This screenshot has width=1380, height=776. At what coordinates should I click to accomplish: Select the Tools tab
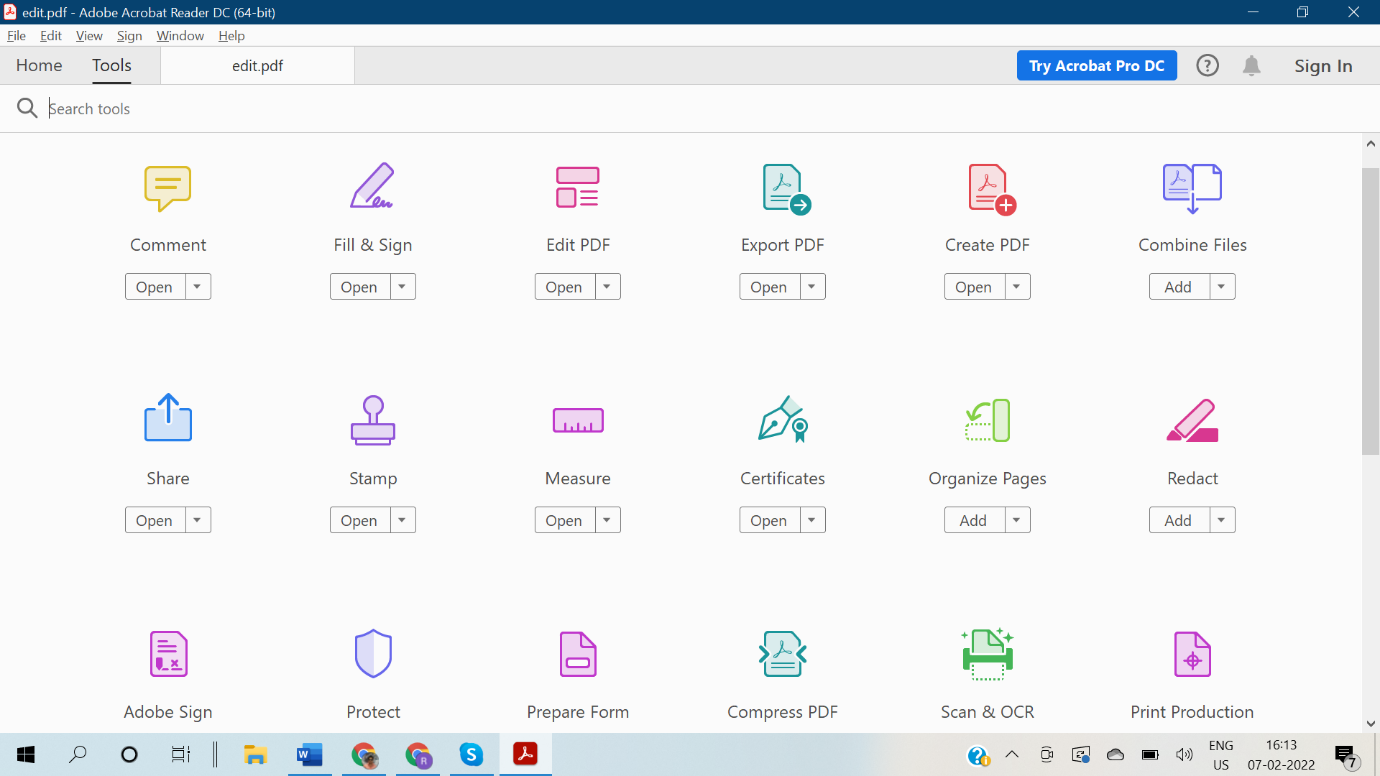click(112, 65)
